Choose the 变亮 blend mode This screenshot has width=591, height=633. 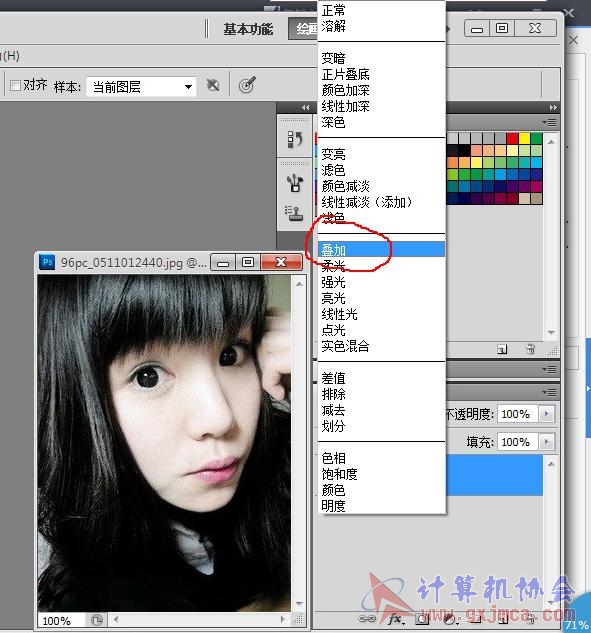tap(381, 154)
